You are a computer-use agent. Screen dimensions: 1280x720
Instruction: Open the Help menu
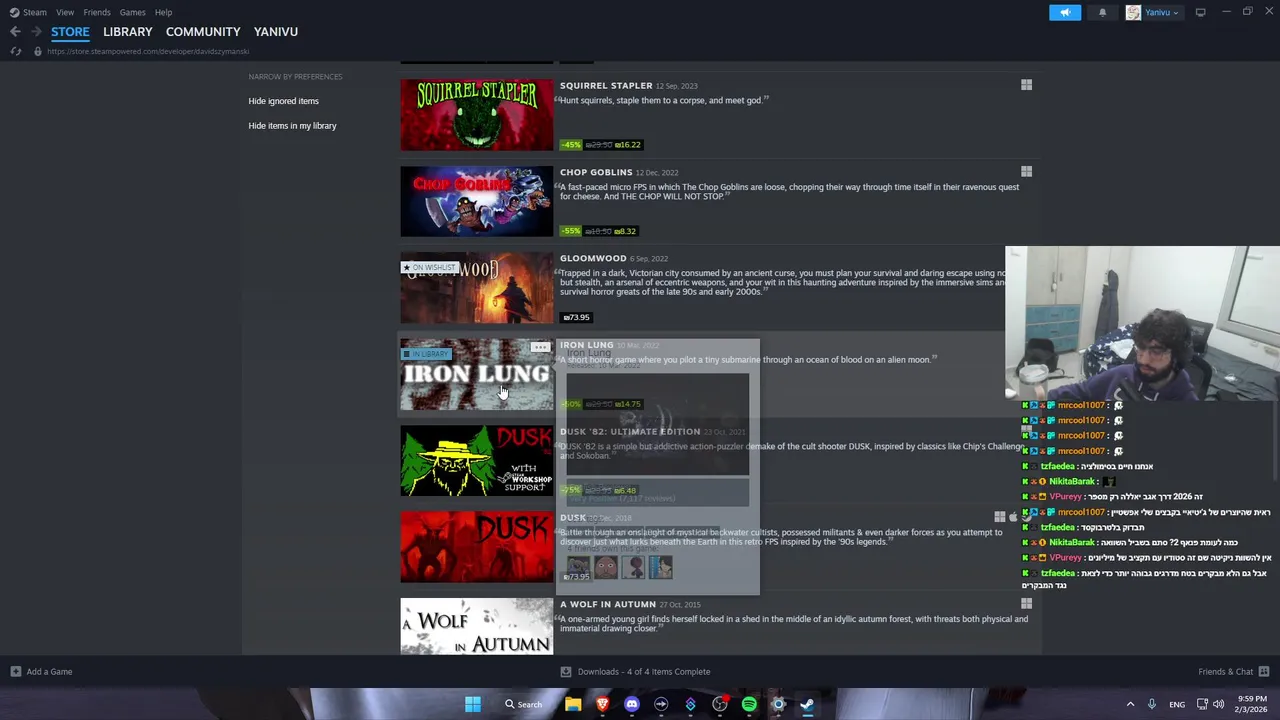163,12
